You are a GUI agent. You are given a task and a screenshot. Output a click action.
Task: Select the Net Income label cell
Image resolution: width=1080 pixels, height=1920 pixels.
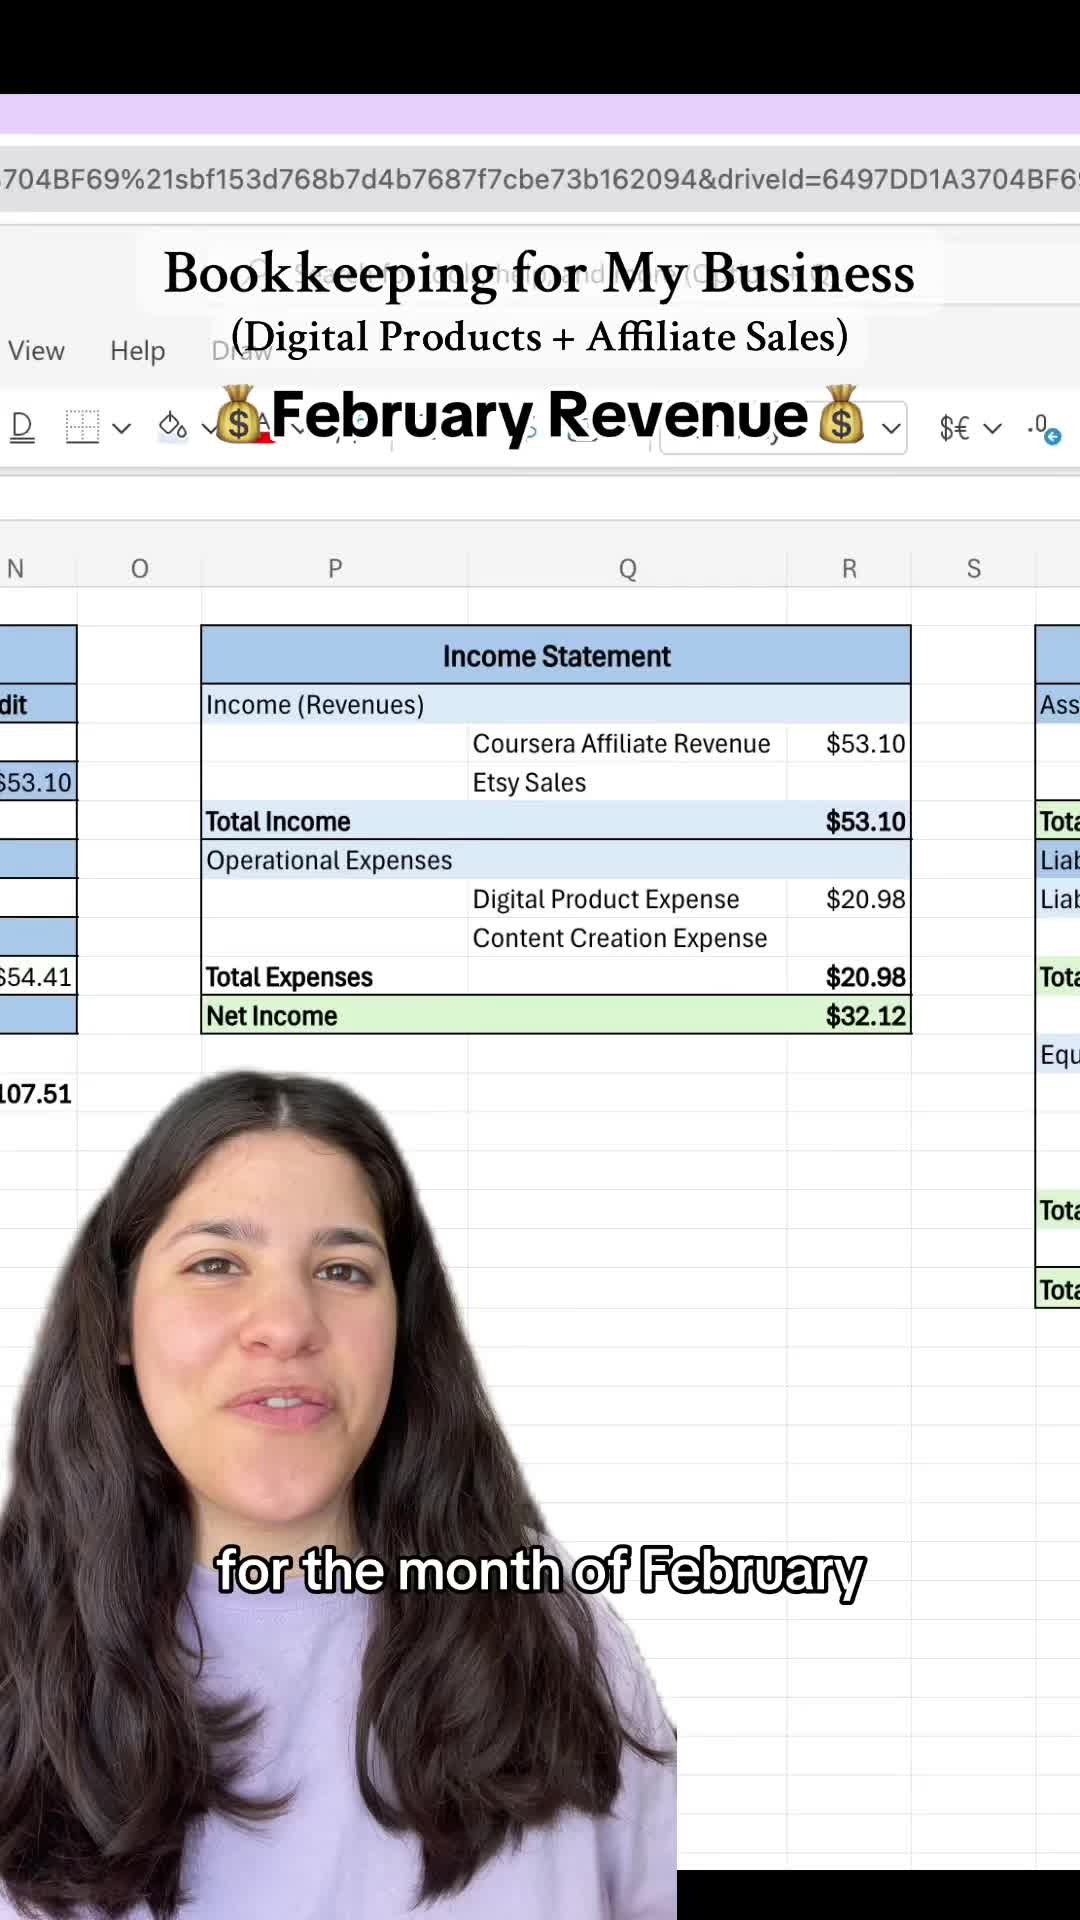pyautogui.click(x=335, y=1016)
